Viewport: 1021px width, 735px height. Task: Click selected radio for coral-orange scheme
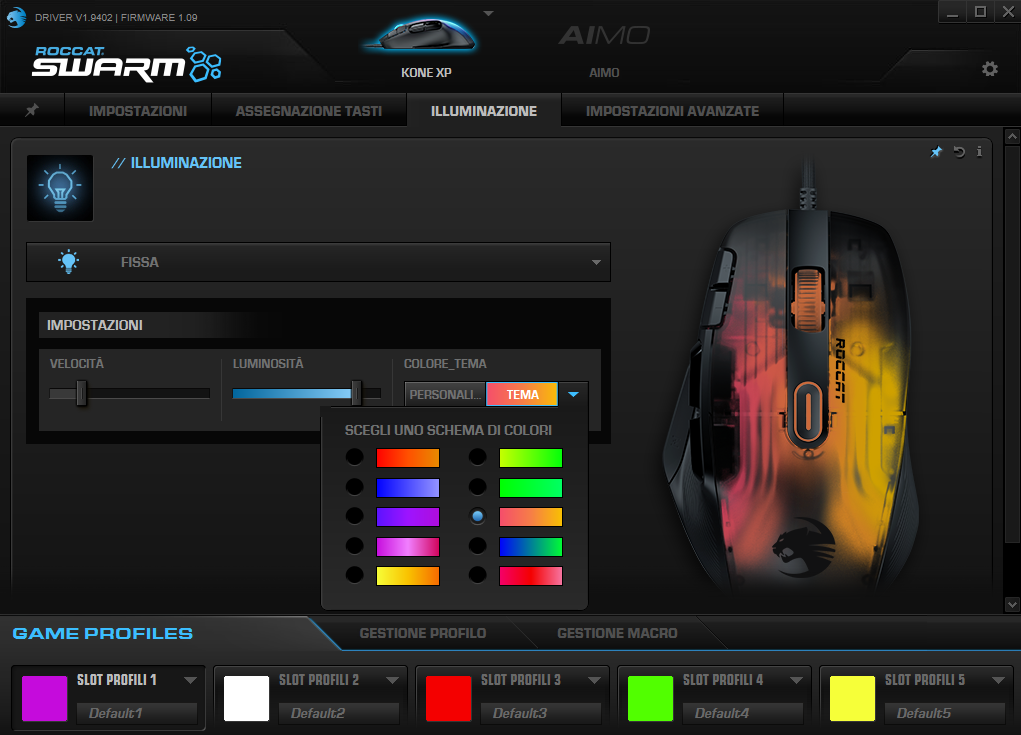[477, 516]
